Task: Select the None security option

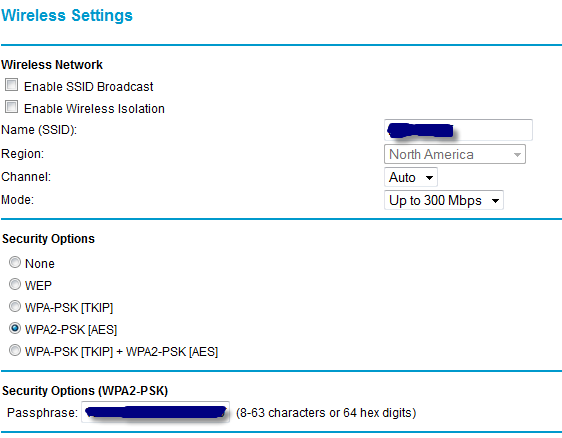Action: [x=15, y=262]
